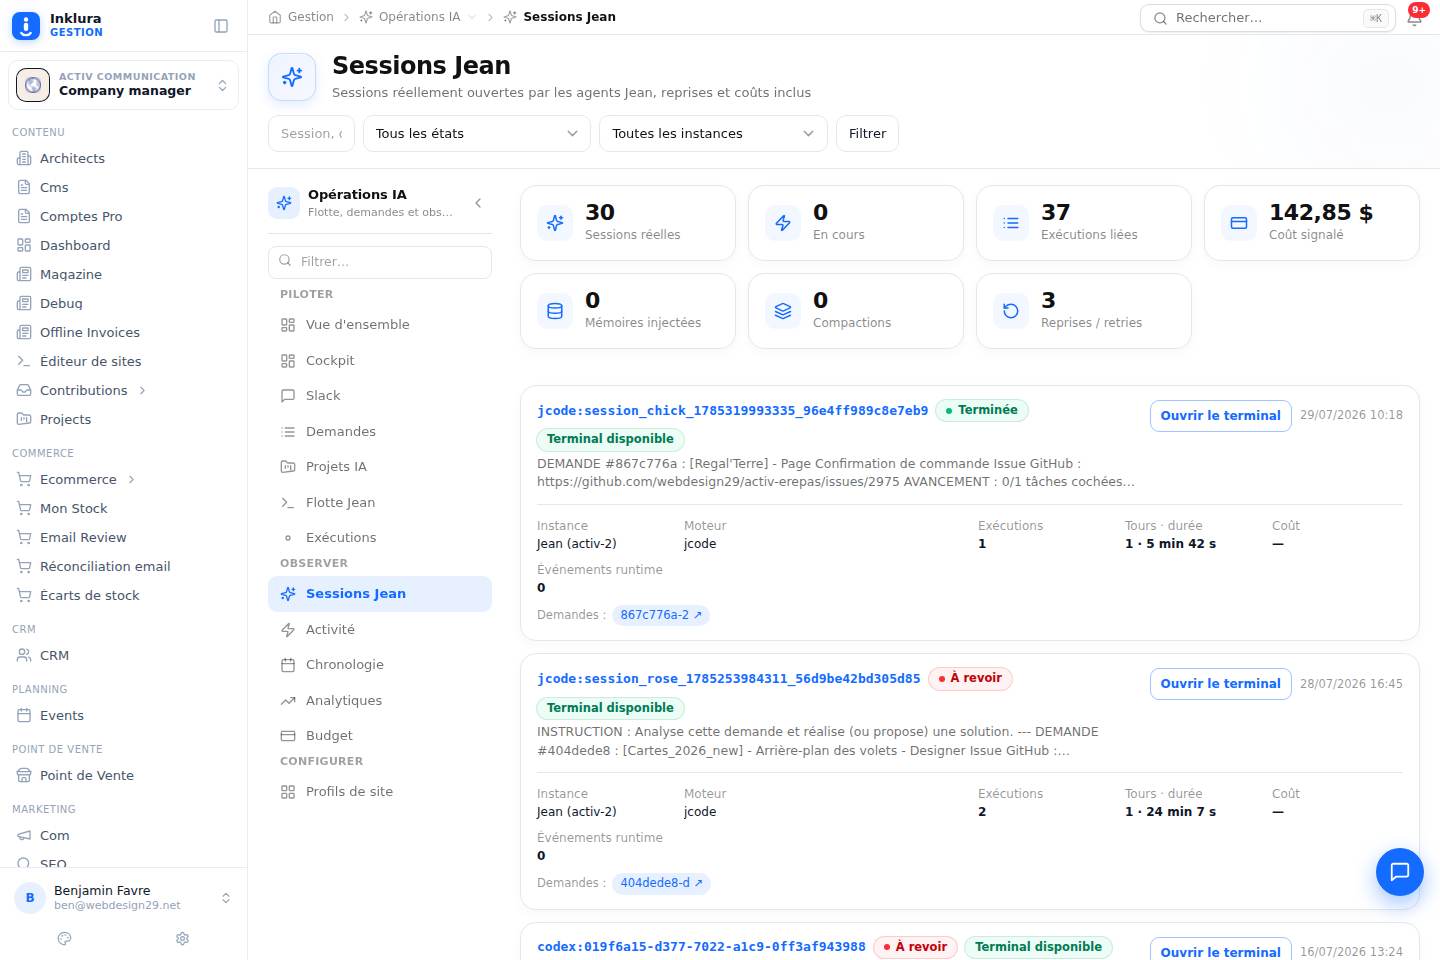
Task: Click the home icon in the breadcrumb
Action: click(x=275, y=17)
